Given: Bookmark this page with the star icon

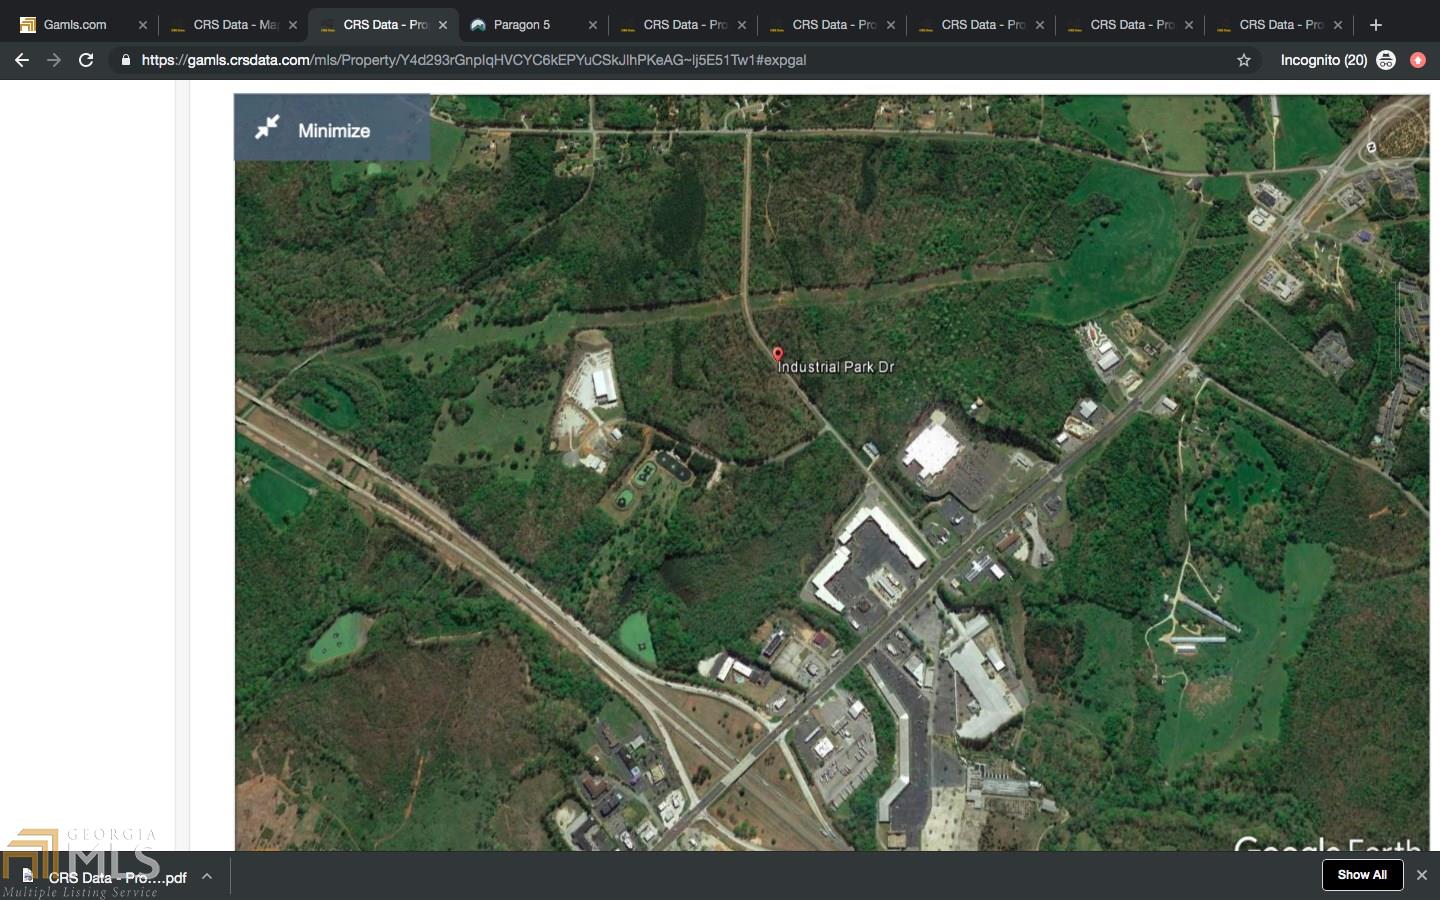Looking at the screenshot, I should pyautogui.click(x=1244, y=60).
